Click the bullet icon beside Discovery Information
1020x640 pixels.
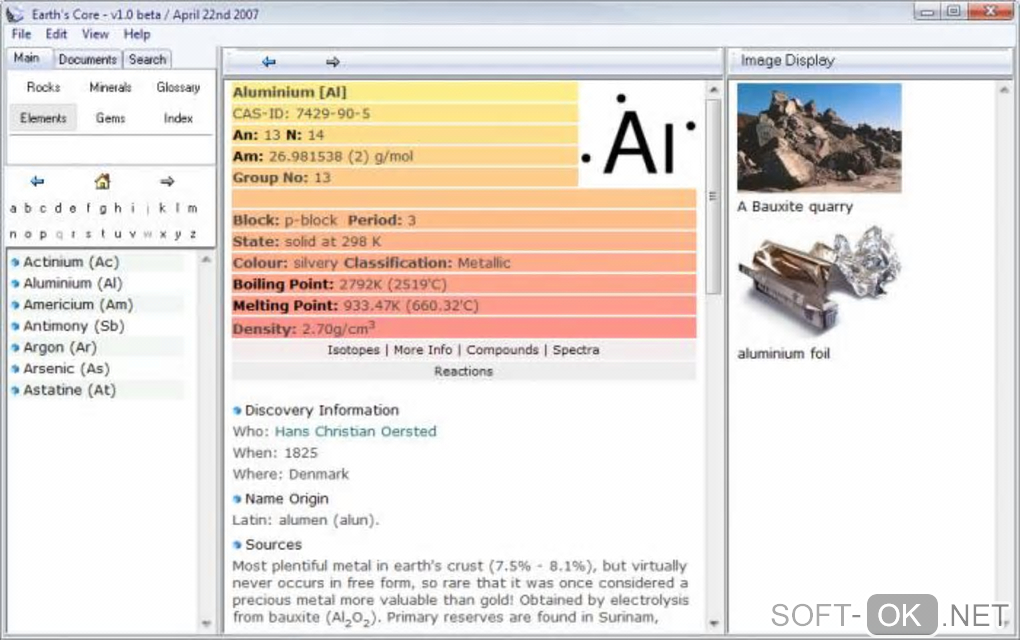pos(237,410)
